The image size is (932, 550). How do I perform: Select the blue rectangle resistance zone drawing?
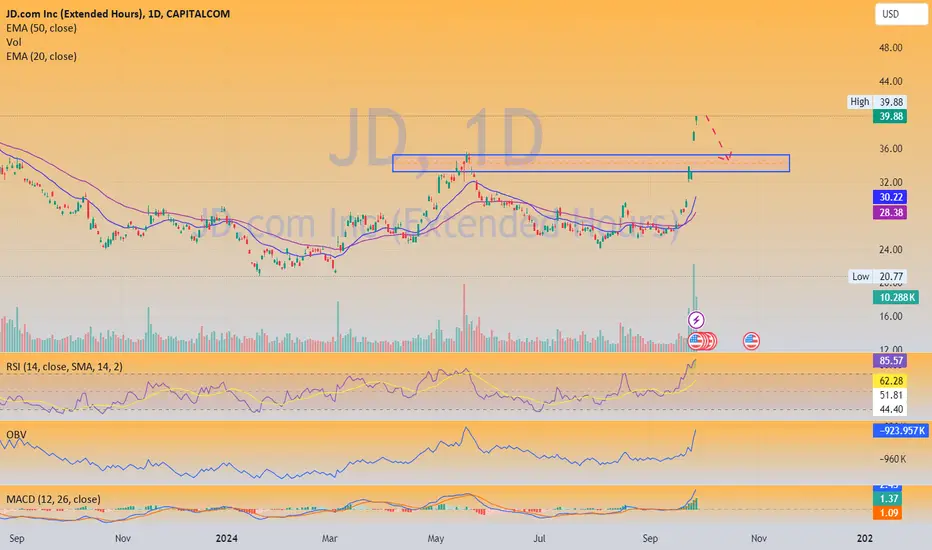tap(591, 163)
